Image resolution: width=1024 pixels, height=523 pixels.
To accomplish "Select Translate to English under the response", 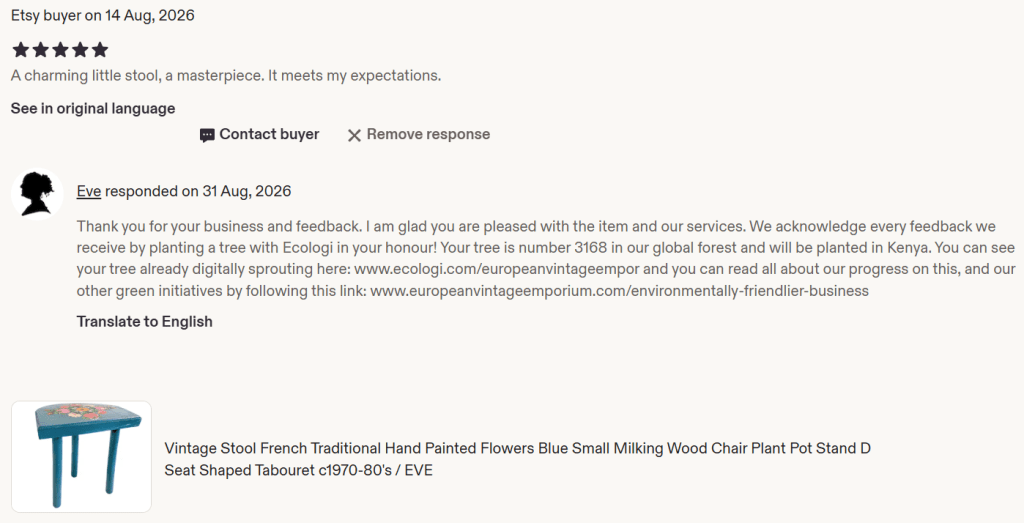I will tap(144, 321).
